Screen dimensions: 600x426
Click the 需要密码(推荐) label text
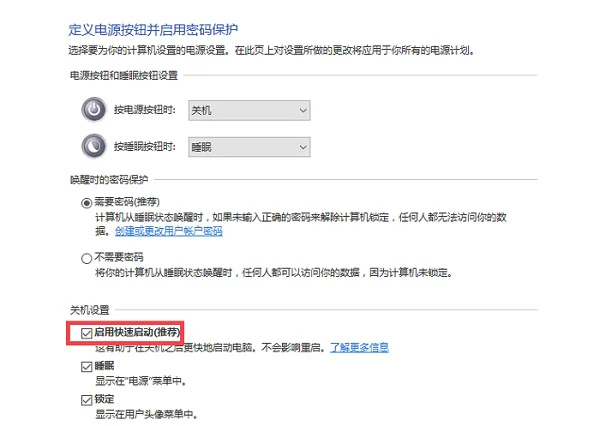pos(127,202)
